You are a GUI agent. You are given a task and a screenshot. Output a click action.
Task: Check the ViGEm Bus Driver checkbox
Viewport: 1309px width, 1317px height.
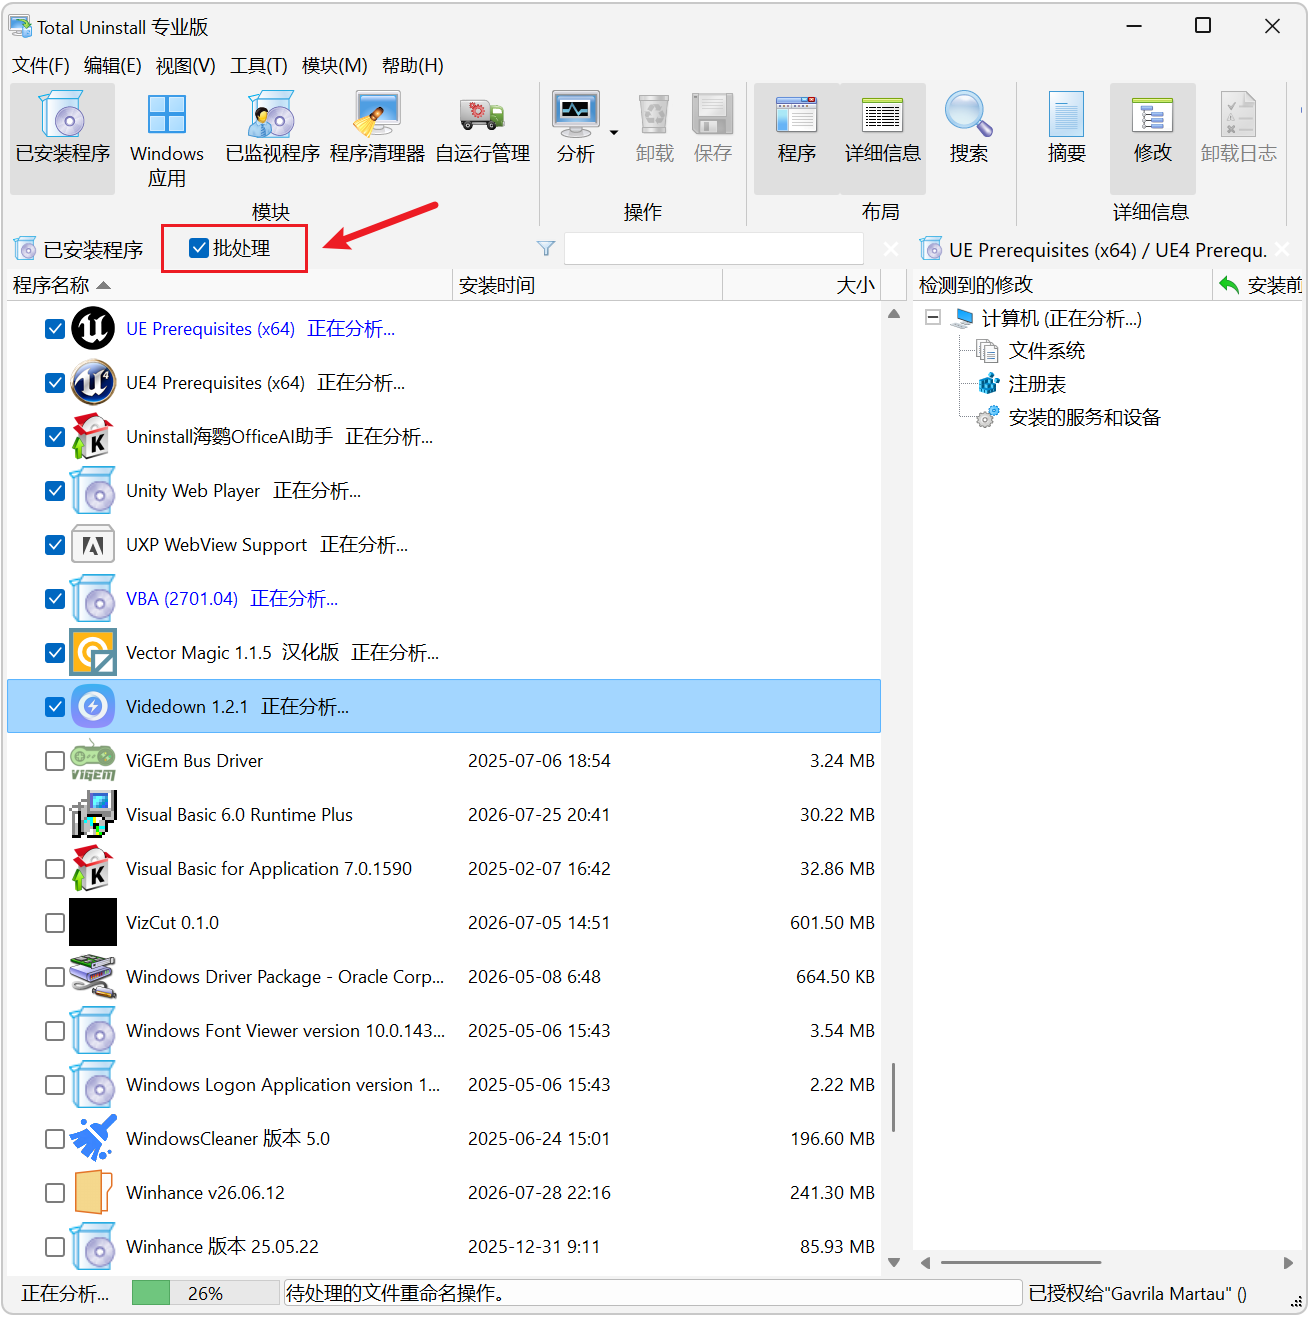55,761
